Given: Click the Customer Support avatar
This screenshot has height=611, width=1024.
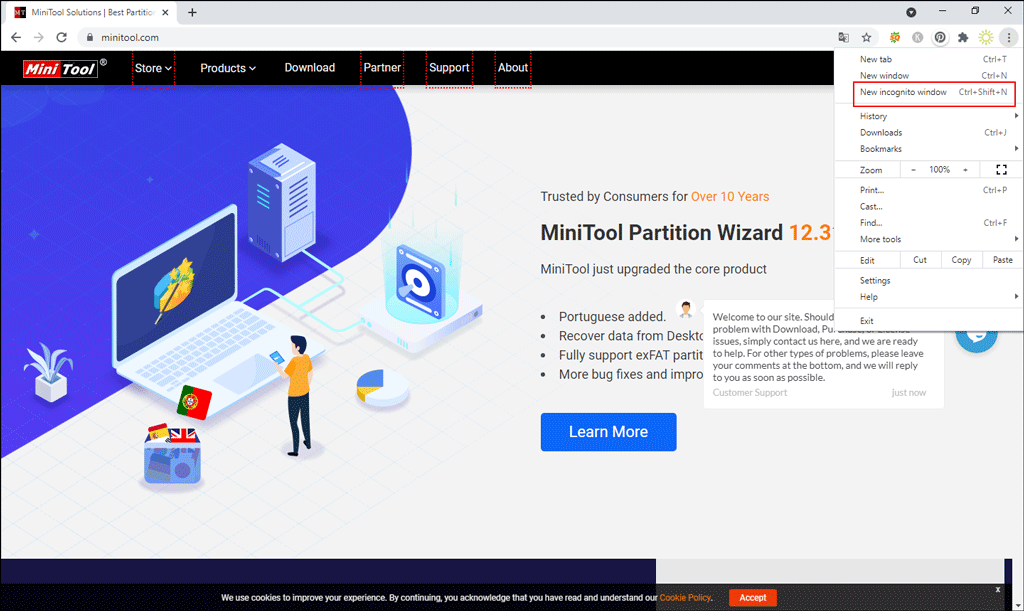Looking at the screenshot, I should click(686, 309).
